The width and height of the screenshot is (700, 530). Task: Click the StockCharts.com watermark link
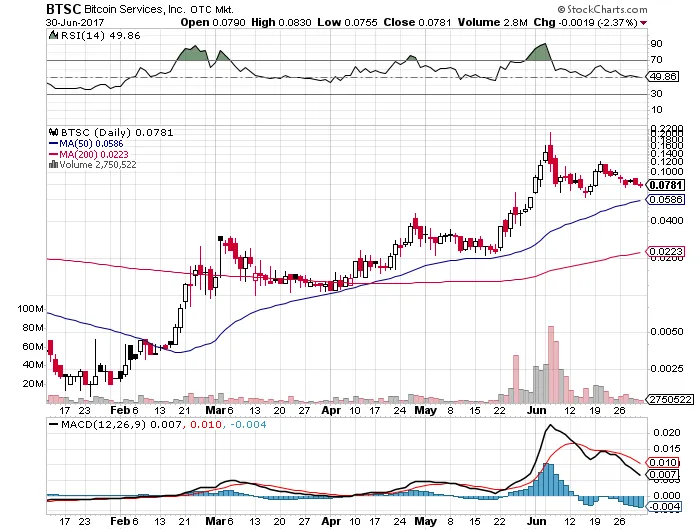tap(602, 9)
